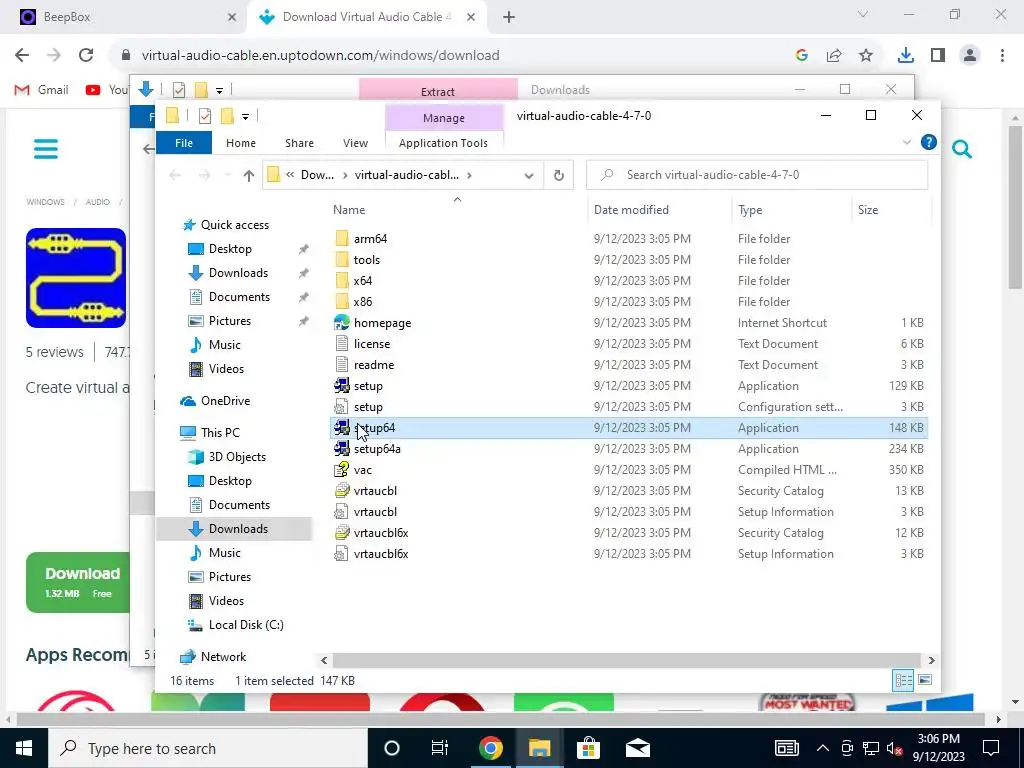
Task: Switch to details view layout
Action: click(x=904, y=680)
